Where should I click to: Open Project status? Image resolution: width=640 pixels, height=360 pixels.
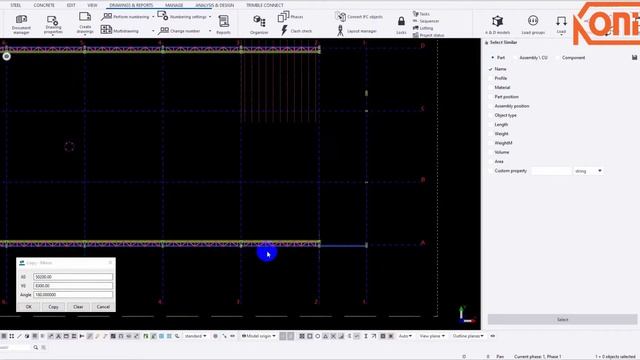(x=428, y=35)
